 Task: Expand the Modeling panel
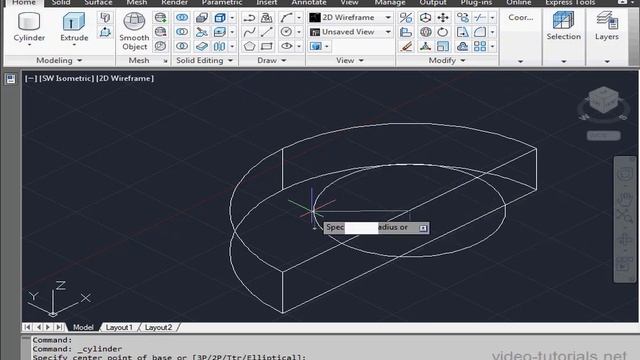tap(59, 60)
